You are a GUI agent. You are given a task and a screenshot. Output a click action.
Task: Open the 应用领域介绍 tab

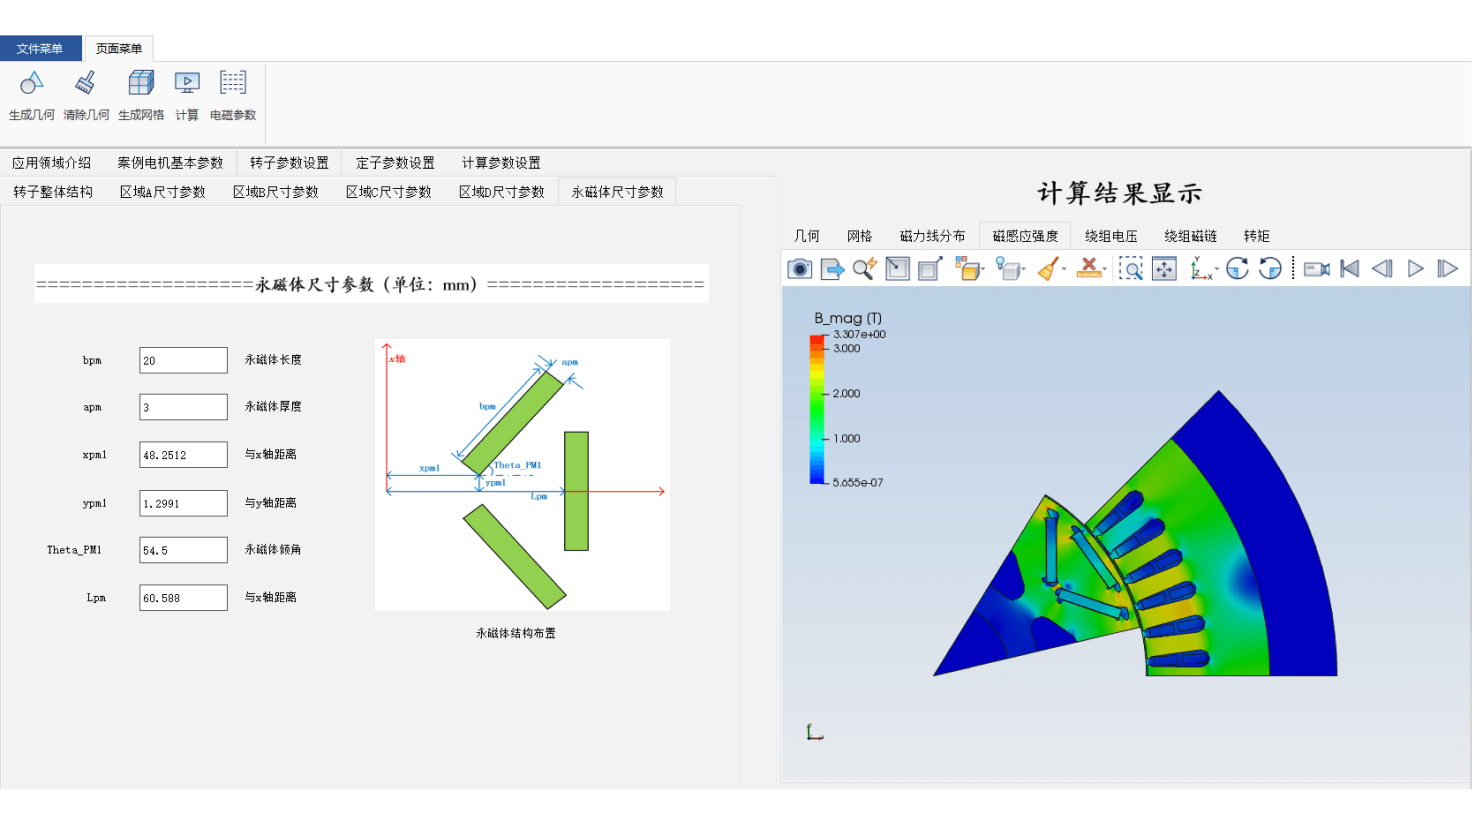(52, 162)
